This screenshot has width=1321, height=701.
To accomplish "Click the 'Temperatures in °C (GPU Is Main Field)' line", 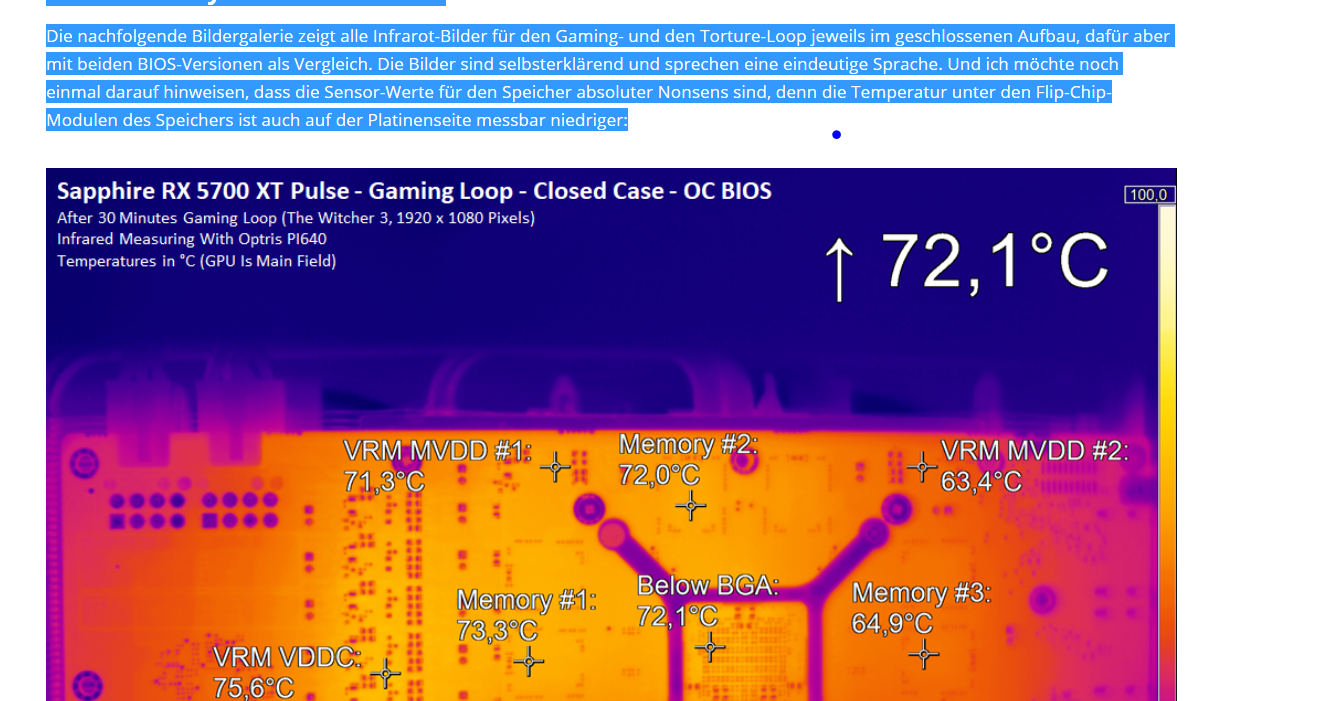I will 197,261.
